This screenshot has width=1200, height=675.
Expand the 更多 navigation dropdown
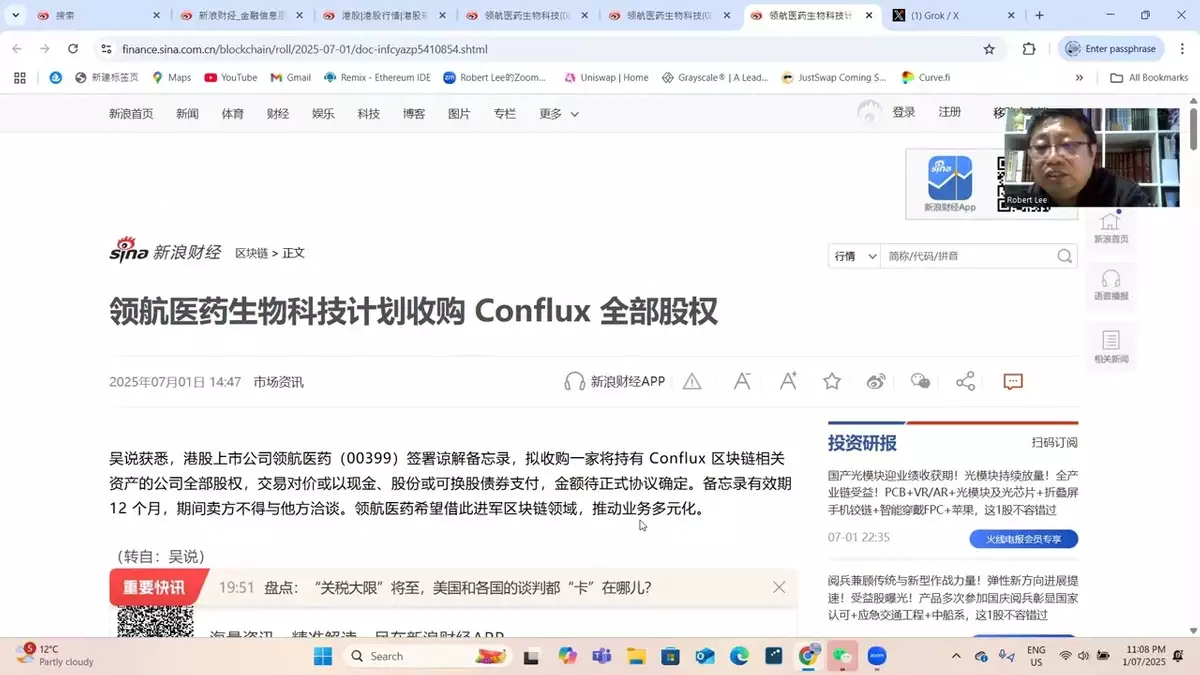[x=559, y=114]
